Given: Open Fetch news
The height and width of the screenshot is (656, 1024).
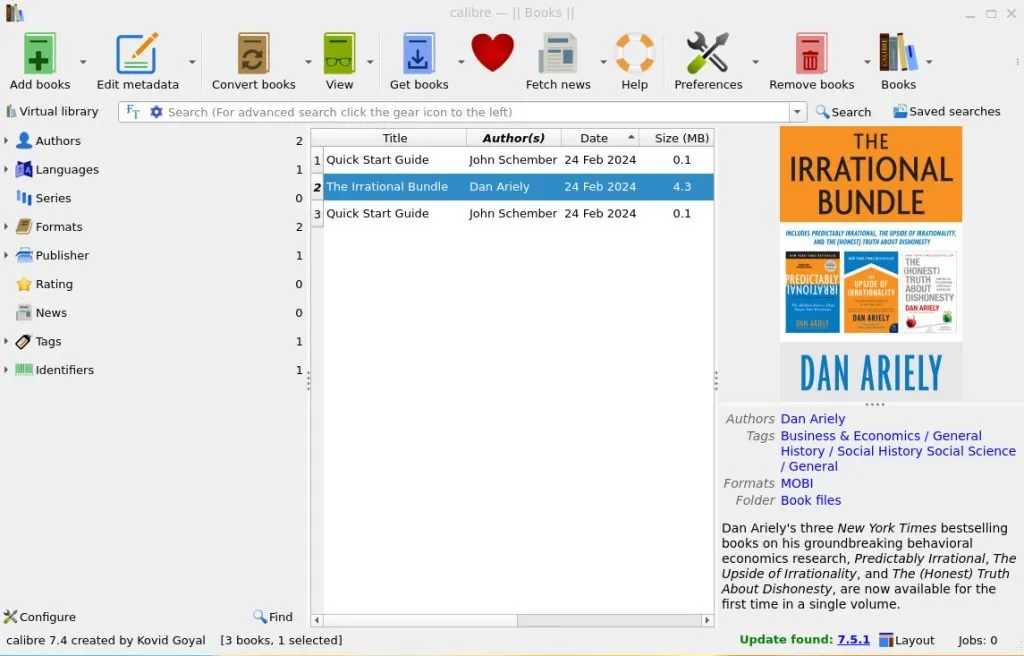Looking at the screenshot, I should 558,54.
